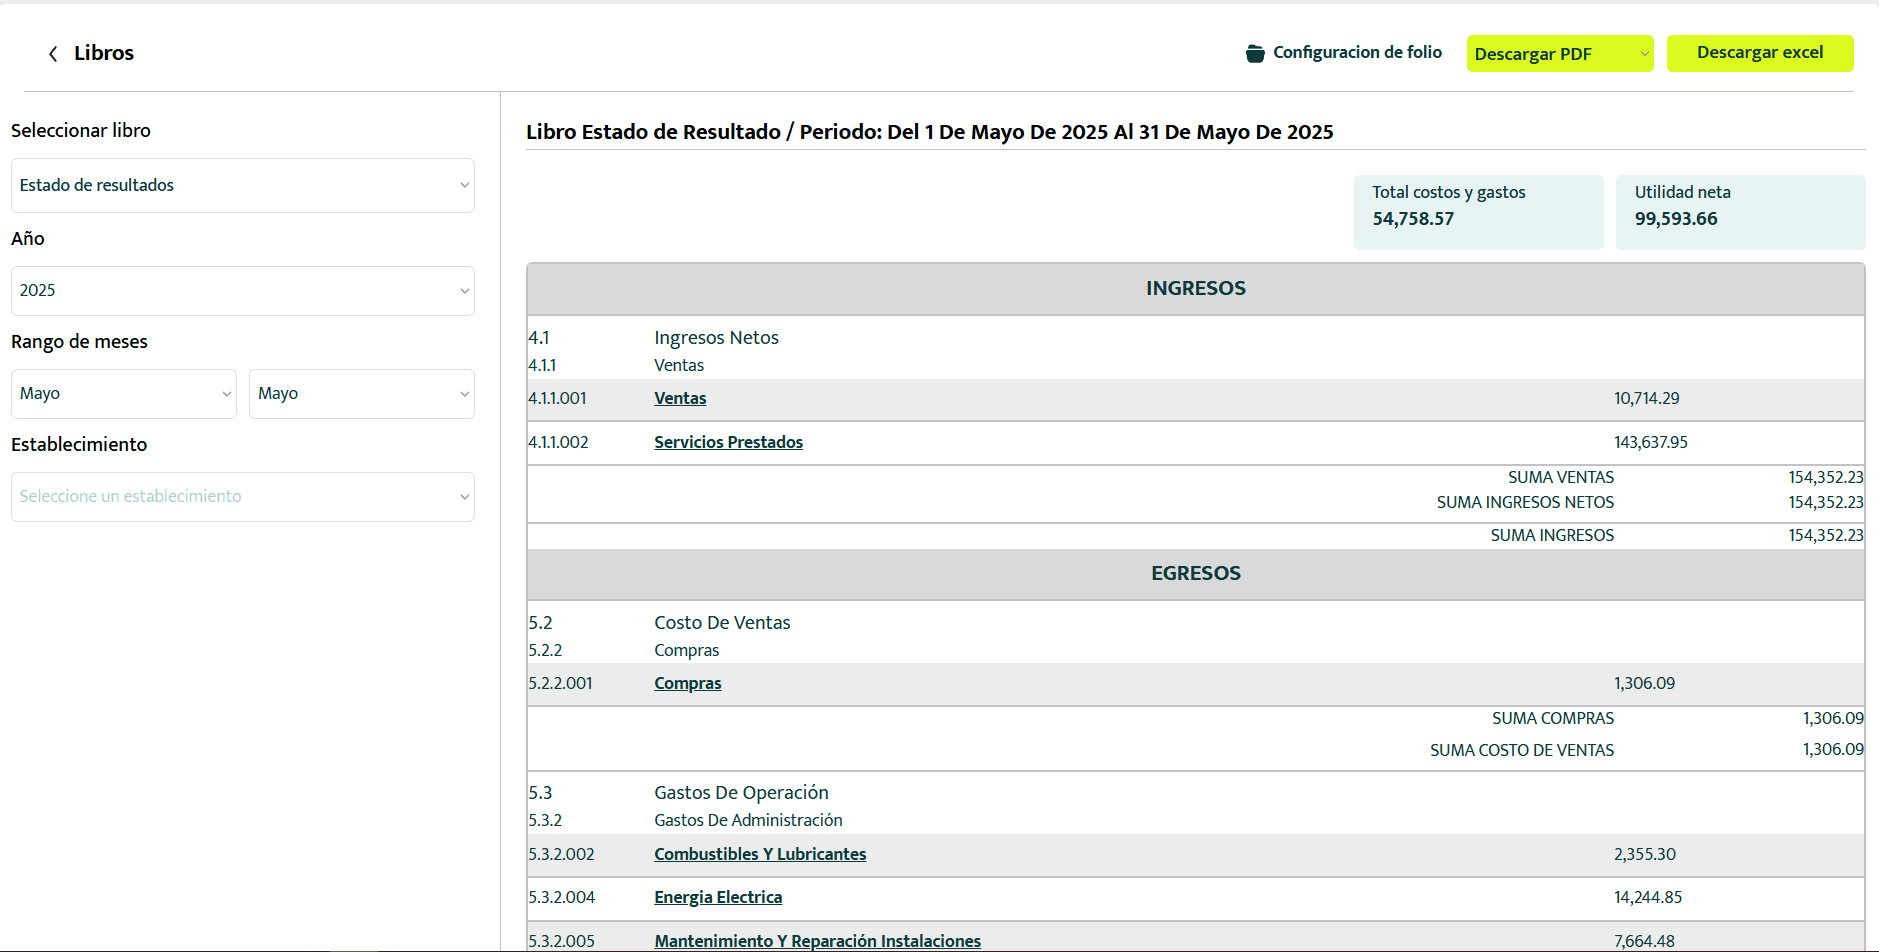Image resolution: width=1879 pixels, height=952 pixels.
Task: Open the Descargar PDF dropdown arrow
Action: [x=1643, y=53]
